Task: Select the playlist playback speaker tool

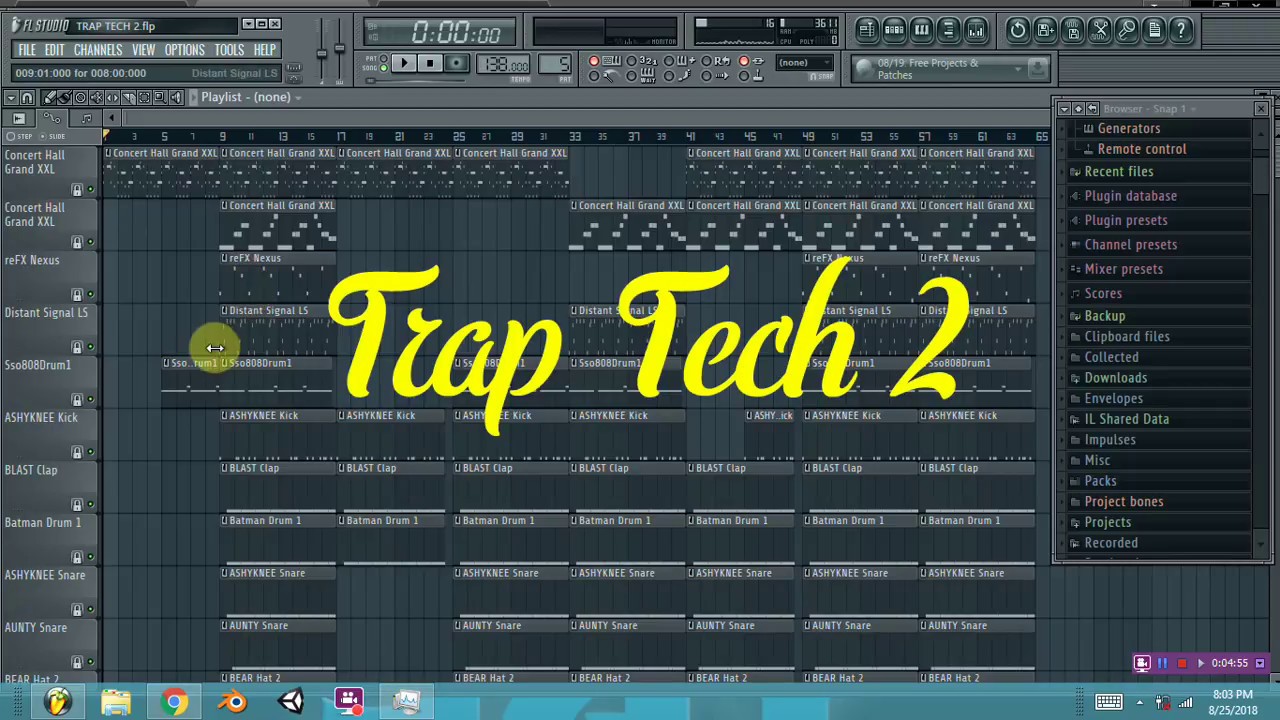Action: pos(177,97)
